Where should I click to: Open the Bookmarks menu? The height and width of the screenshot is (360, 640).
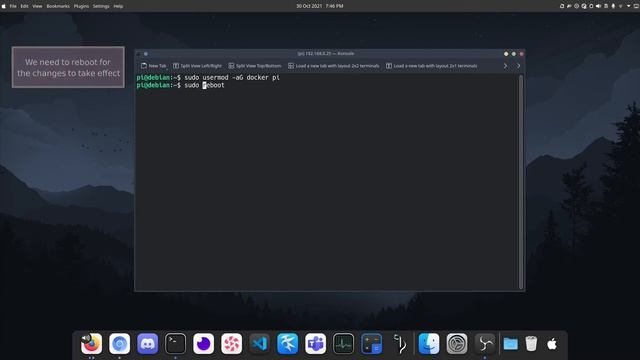click(58, 6)
